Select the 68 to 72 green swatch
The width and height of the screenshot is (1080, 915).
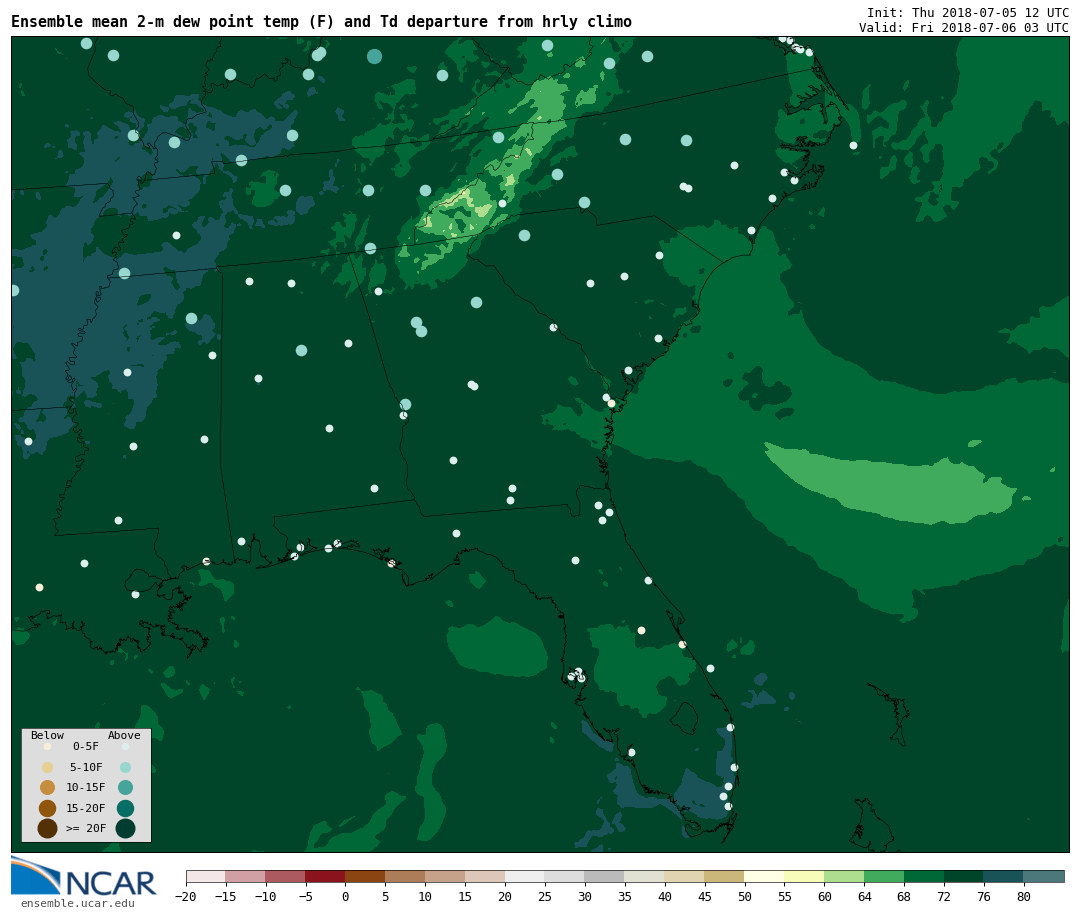924,876
